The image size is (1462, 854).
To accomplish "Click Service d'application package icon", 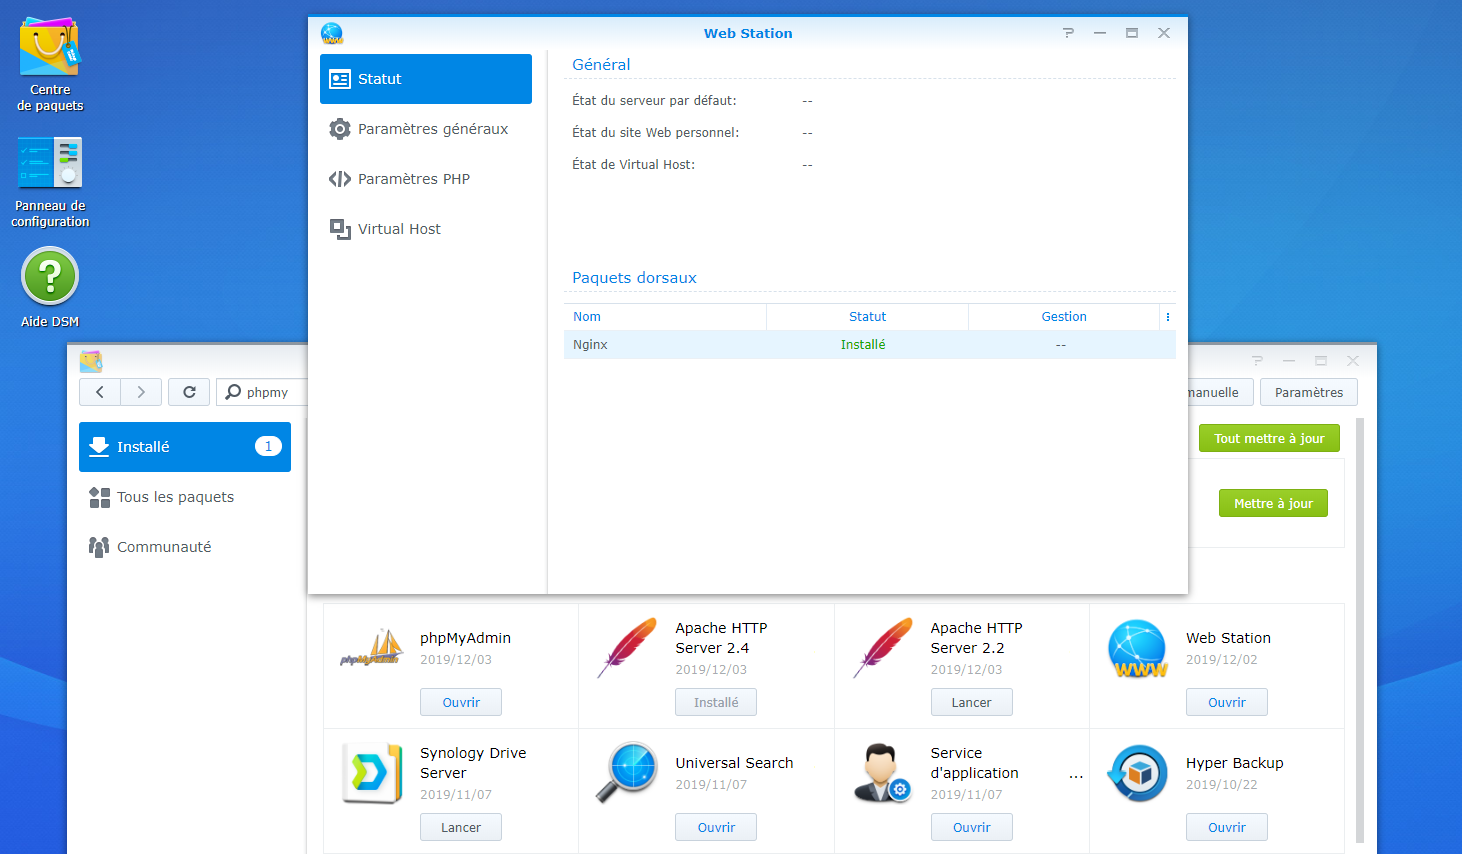I will tap(882, 773).
